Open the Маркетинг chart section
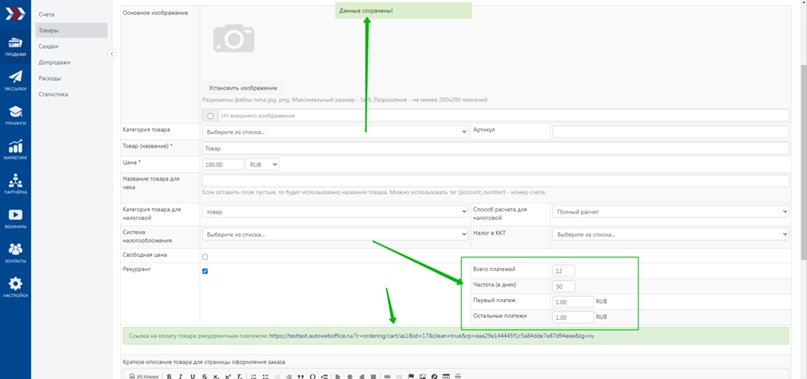 pos(15,149)
